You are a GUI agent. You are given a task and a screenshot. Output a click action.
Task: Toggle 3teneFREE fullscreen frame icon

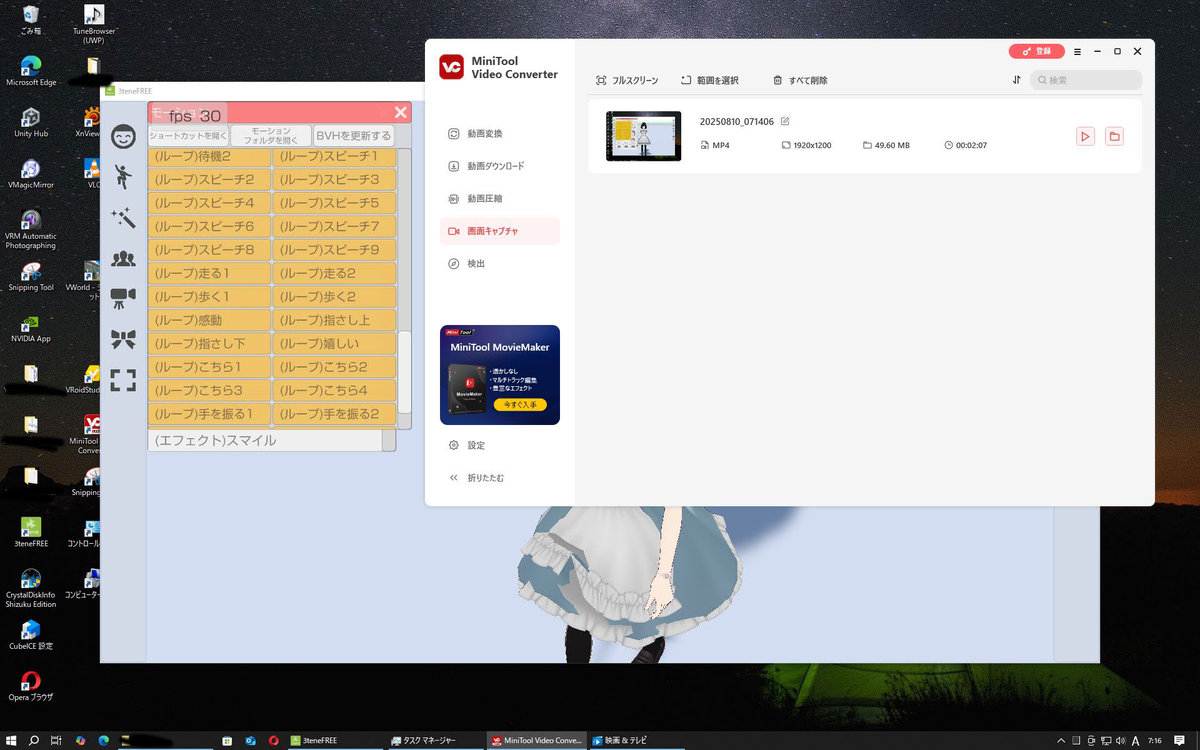point(123,380)
